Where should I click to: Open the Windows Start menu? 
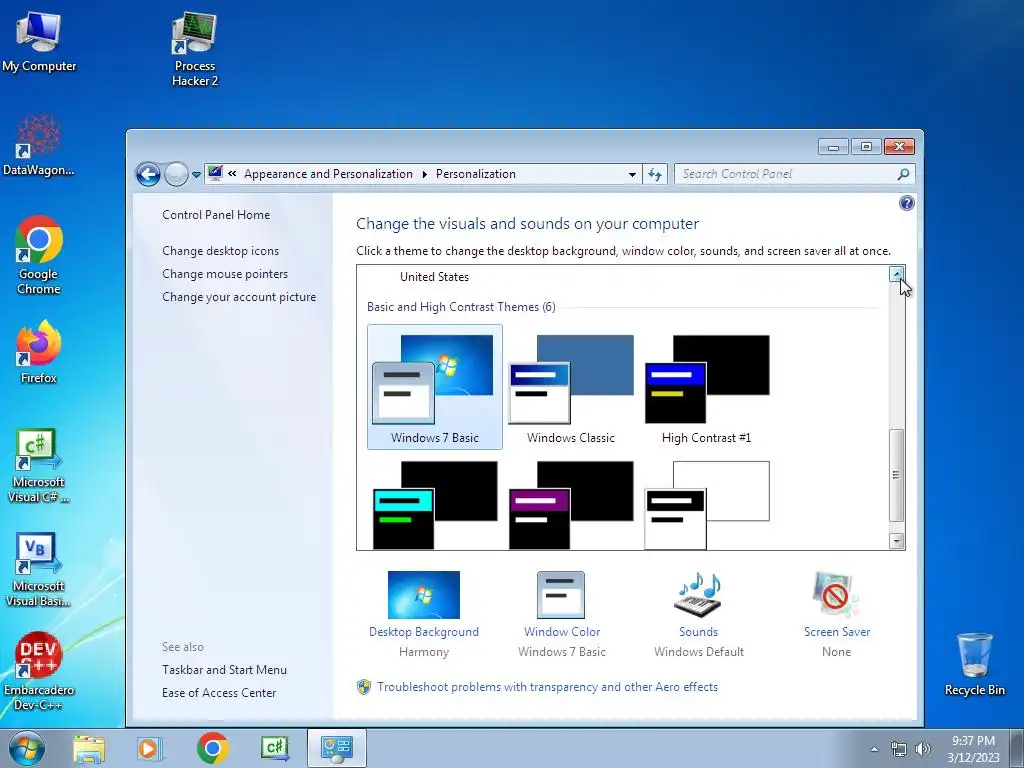tap(27, 748)
